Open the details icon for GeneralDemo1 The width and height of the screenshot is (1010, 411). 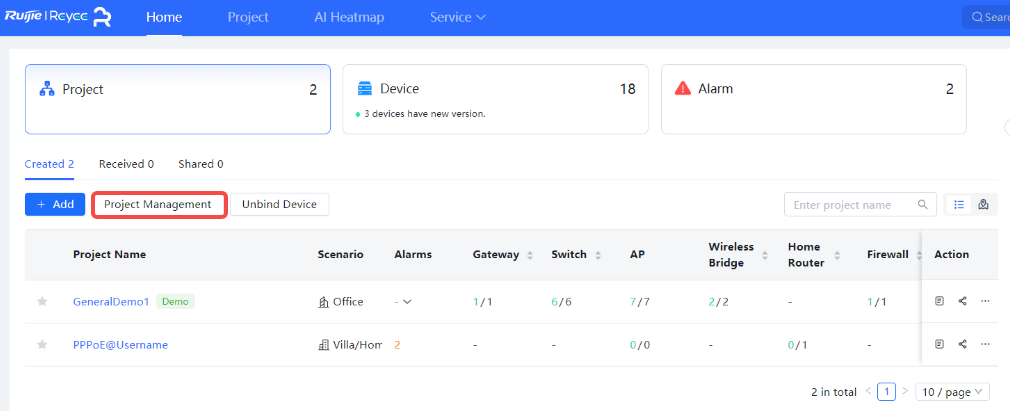(x=939, y=301)
